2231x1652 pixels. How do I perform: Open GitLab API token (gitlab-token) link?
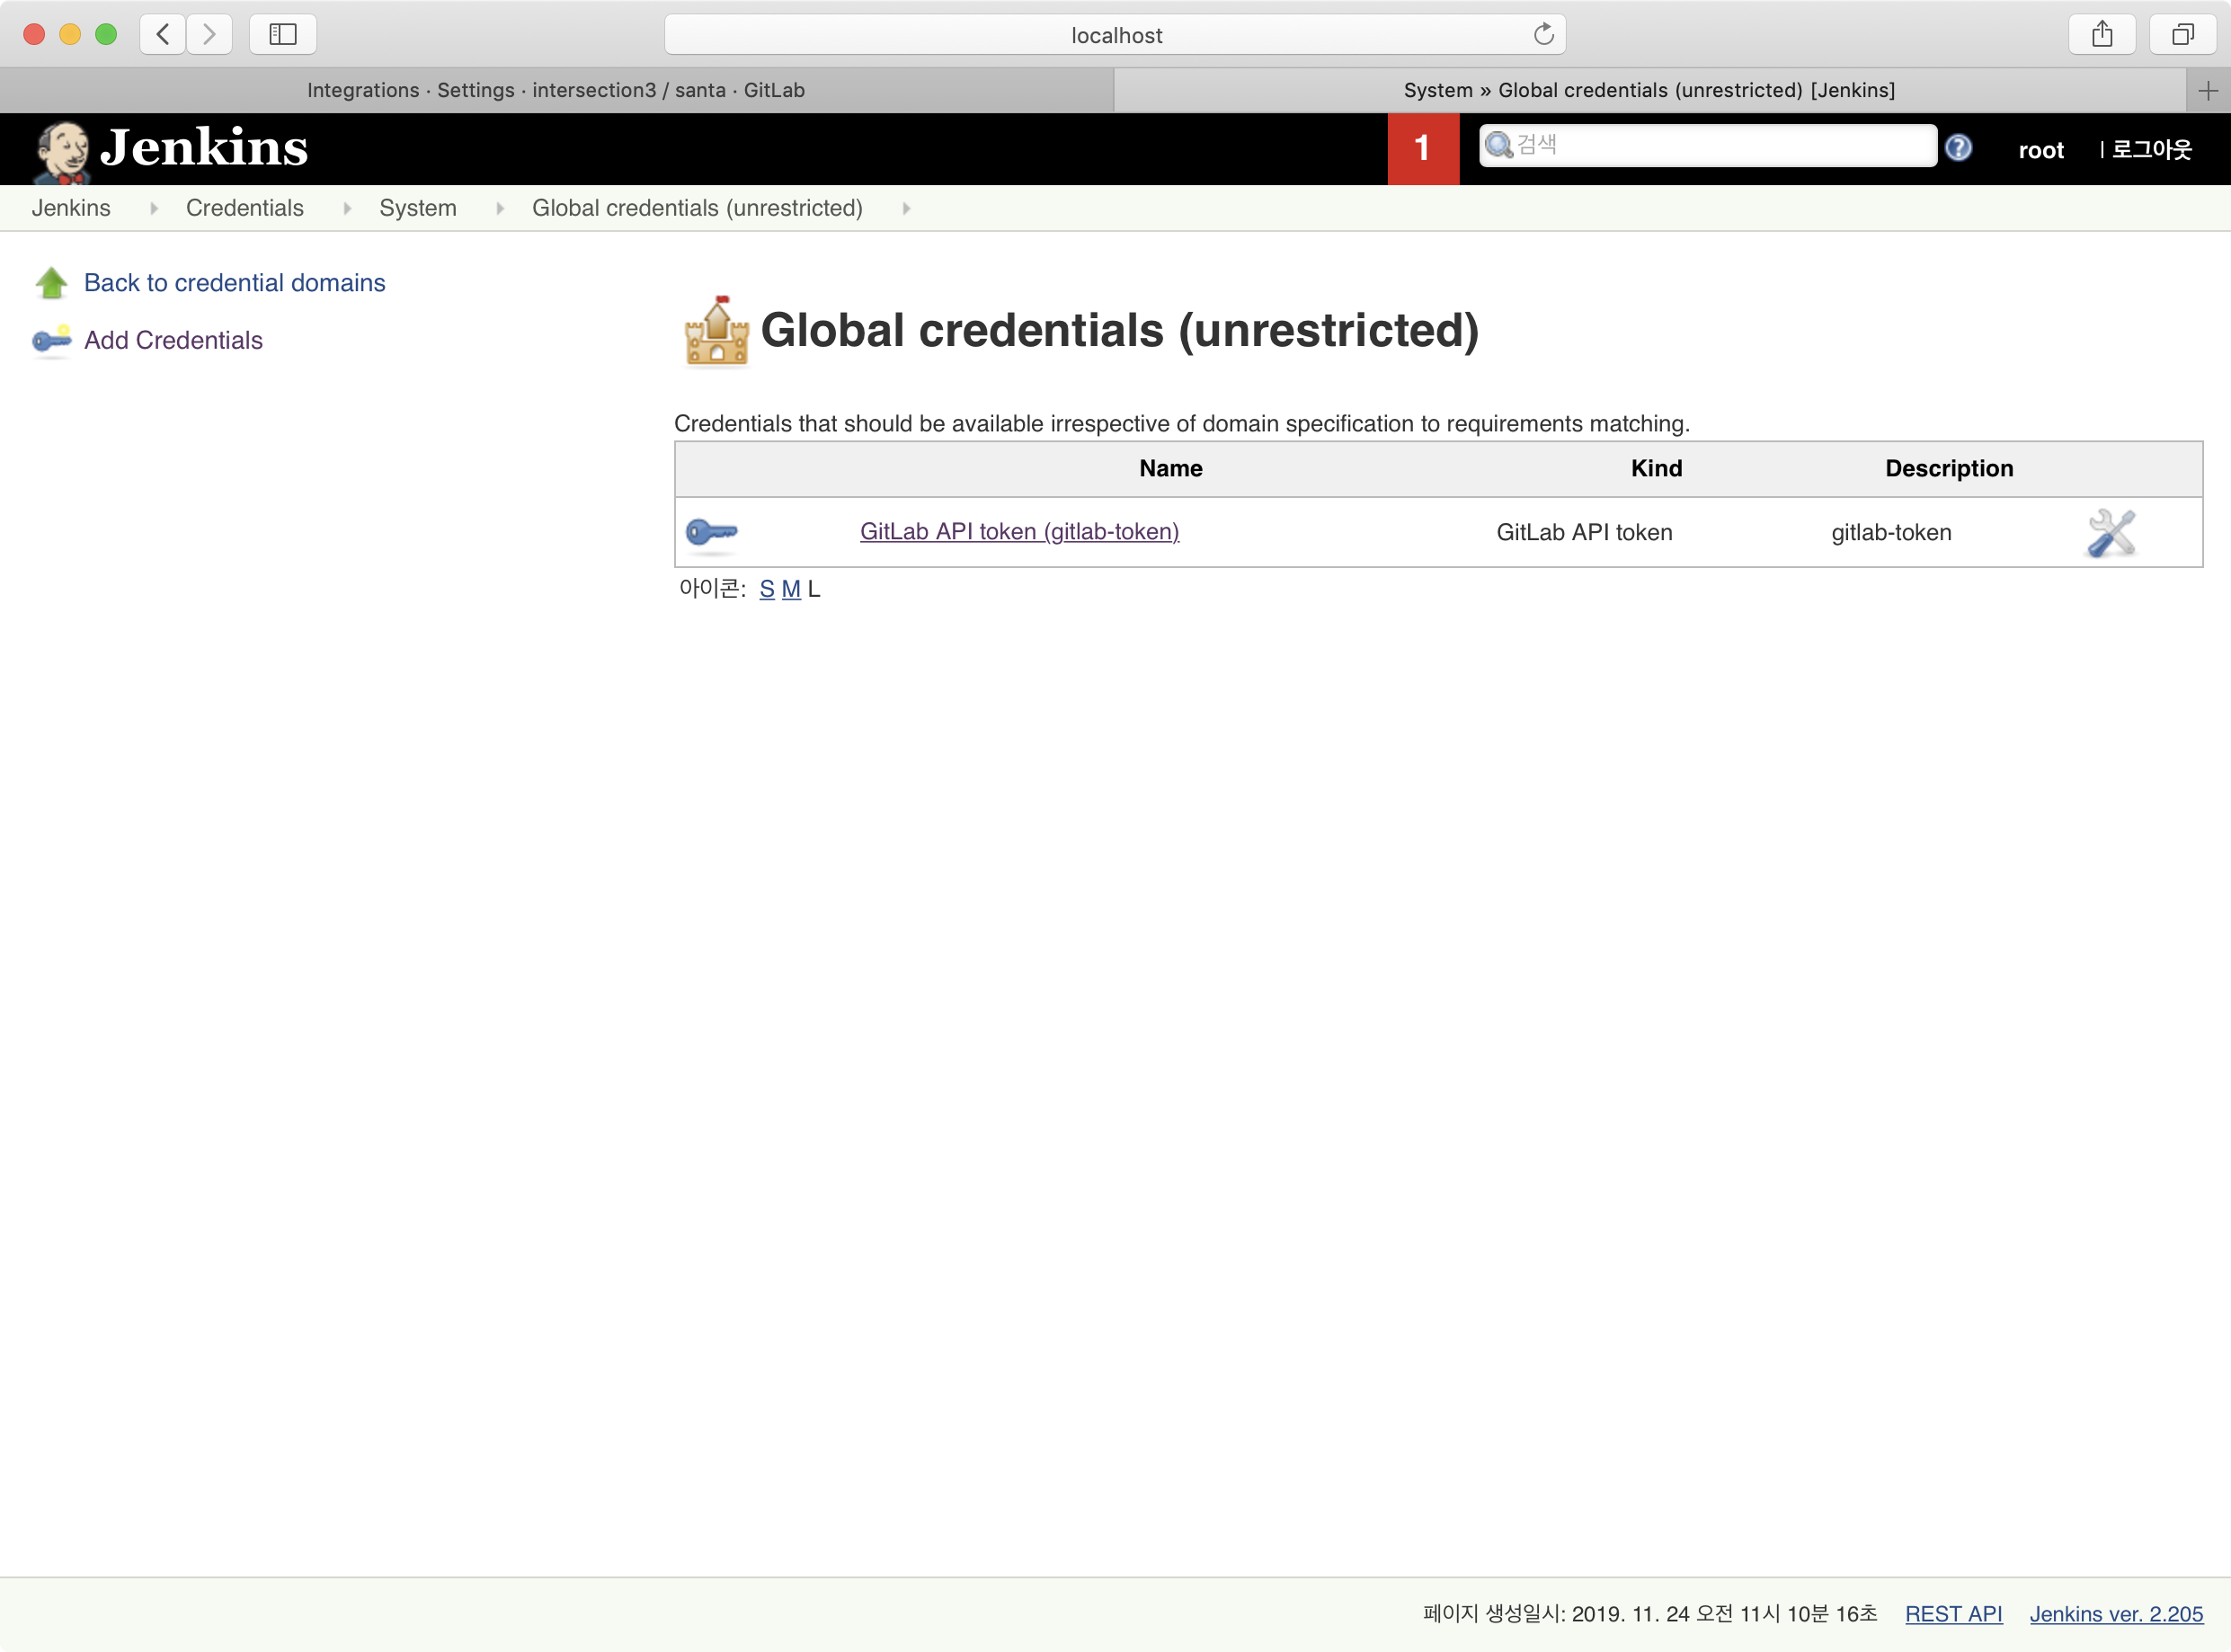[x=1019, y=532]
